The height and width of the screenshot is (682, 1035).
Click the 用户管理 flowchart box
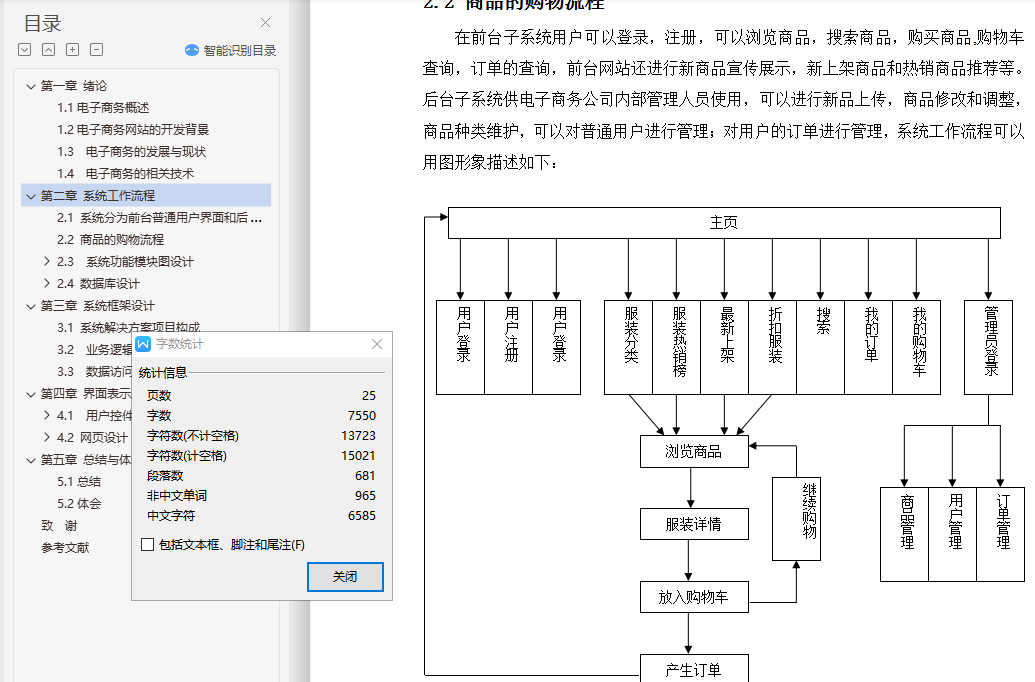(x=952, y=535)
